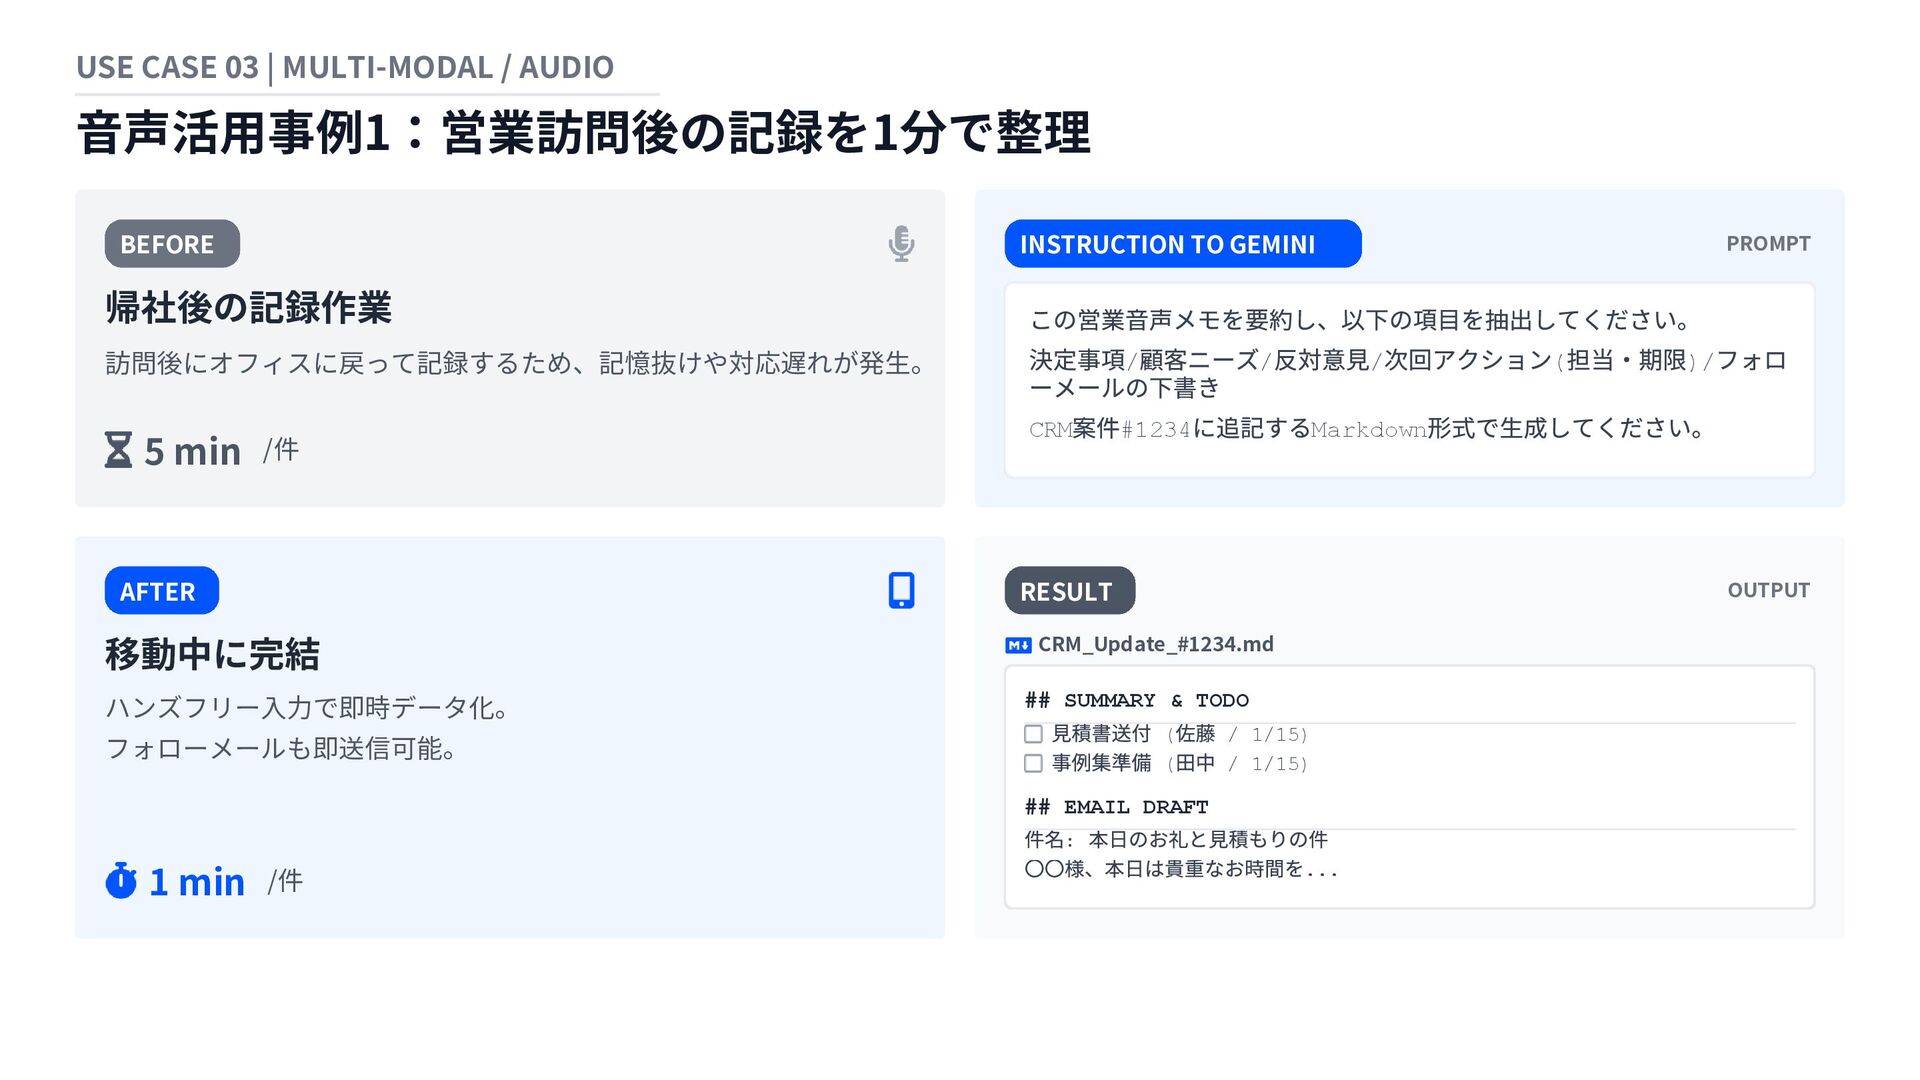Click the INSTRUCTION TO GEMINI badge
This screenshot has width=1920, height=1080.
(1182, 244)
